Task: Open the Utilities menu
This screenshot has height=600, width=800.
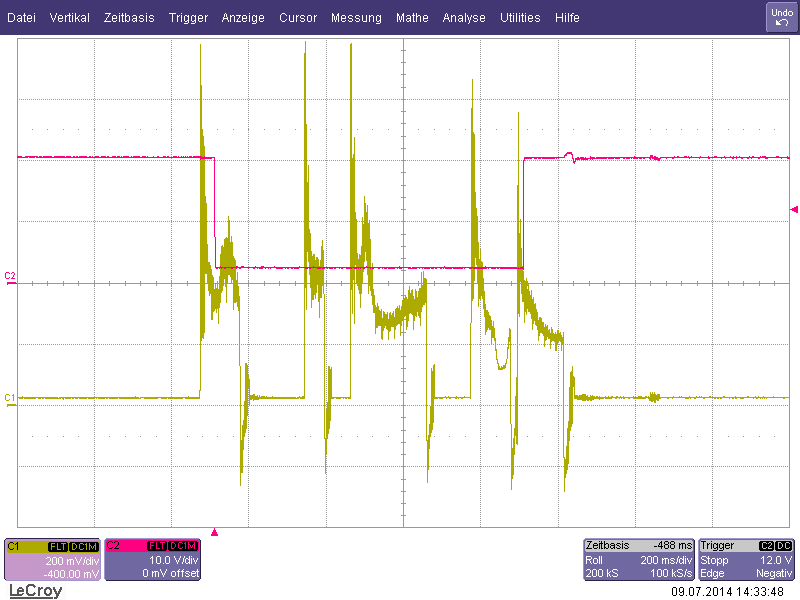Action: tap(520, 18)
